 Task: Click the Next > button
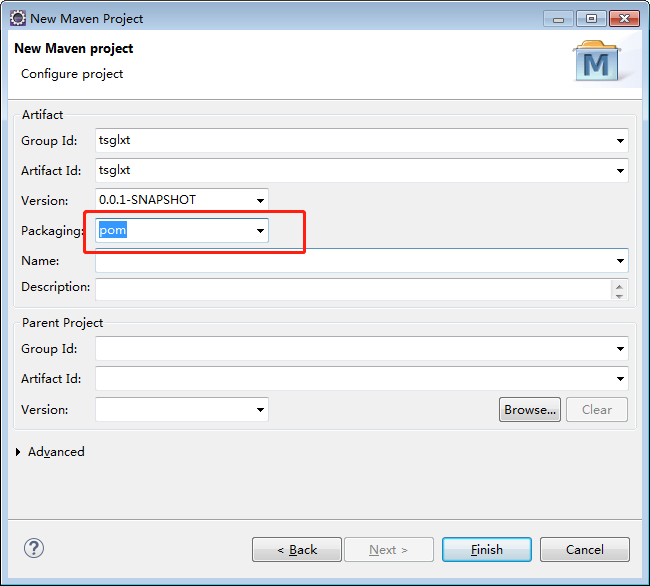[389, 550]
